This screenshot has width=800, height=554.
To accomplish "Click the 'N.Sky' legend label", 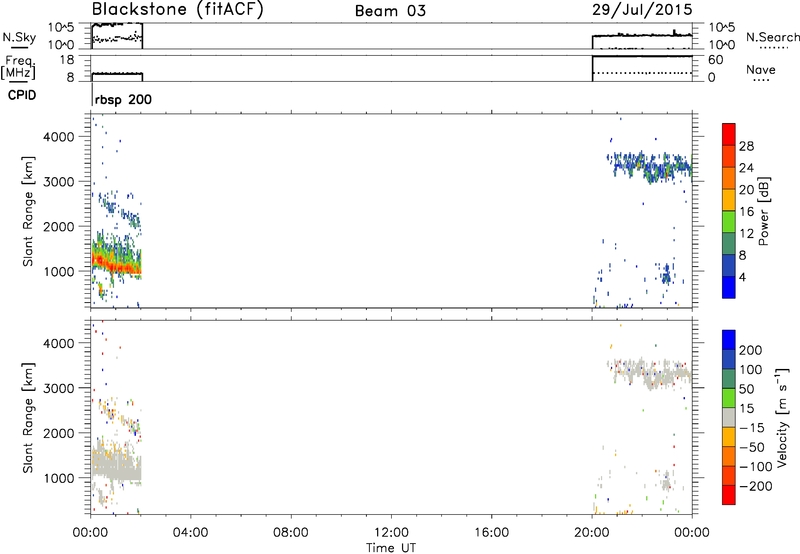I will coord(19,37).
